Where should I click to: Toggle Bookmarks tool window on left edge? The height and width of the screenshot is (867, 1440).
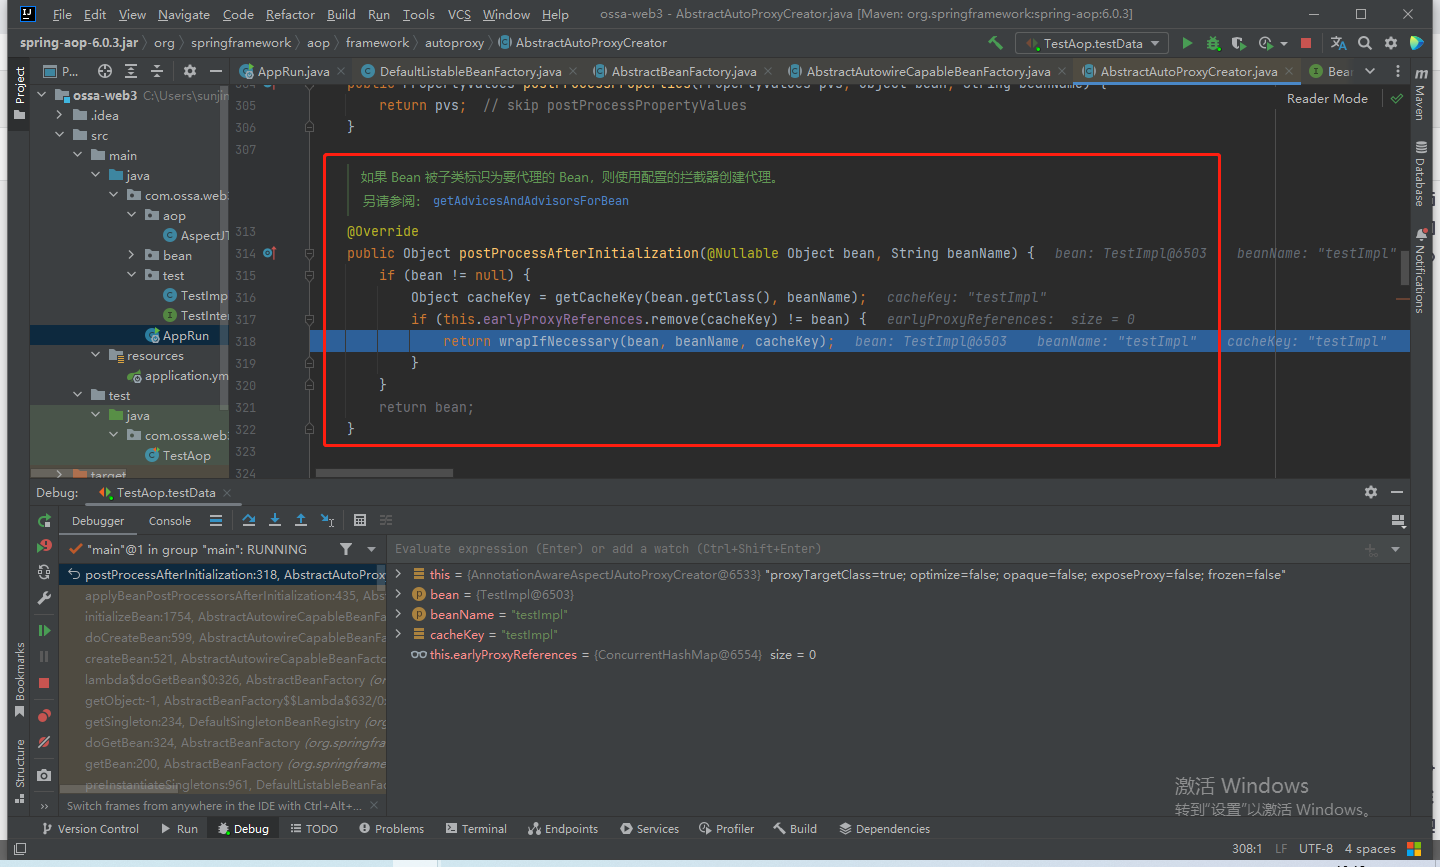coord(19,680)
